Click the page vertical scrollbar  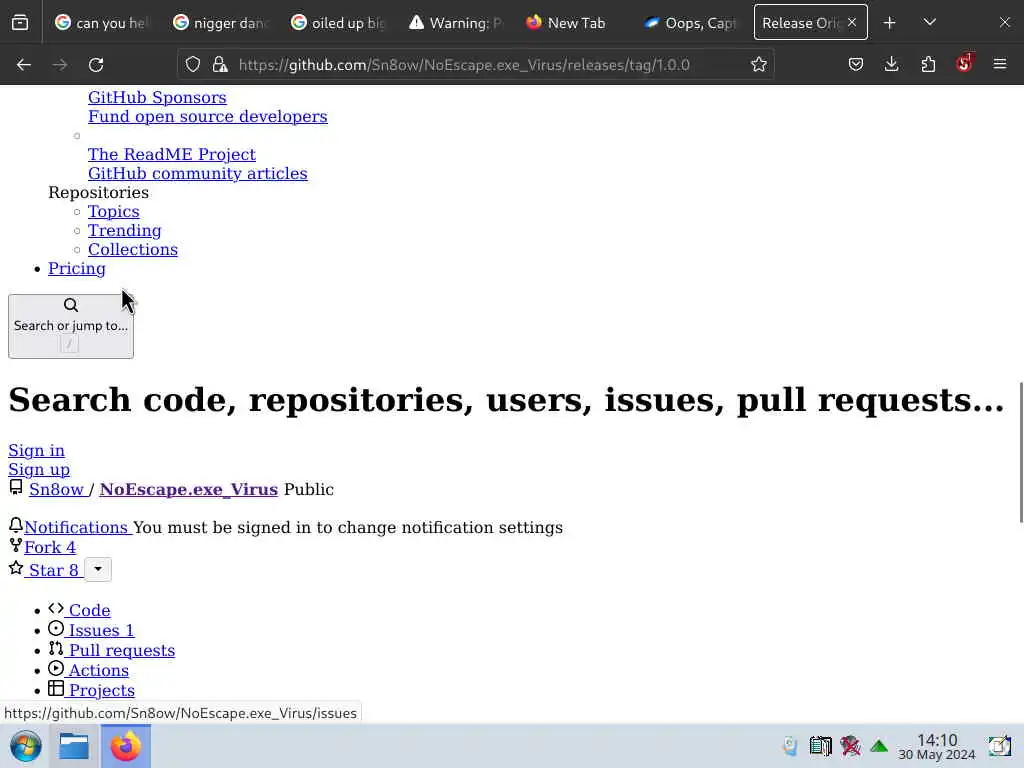(x=1021, y=452)
